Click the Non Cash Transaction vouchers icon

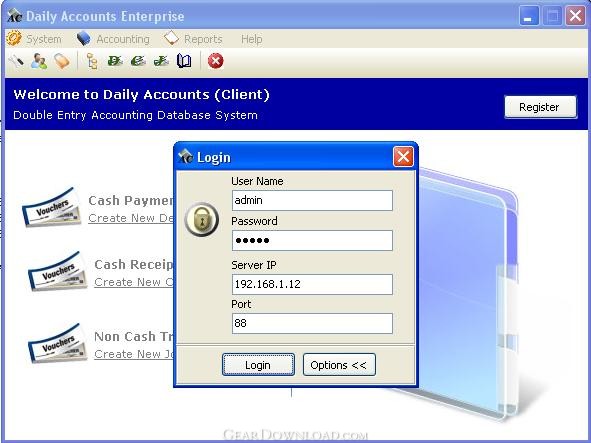[x=57, y=343]
